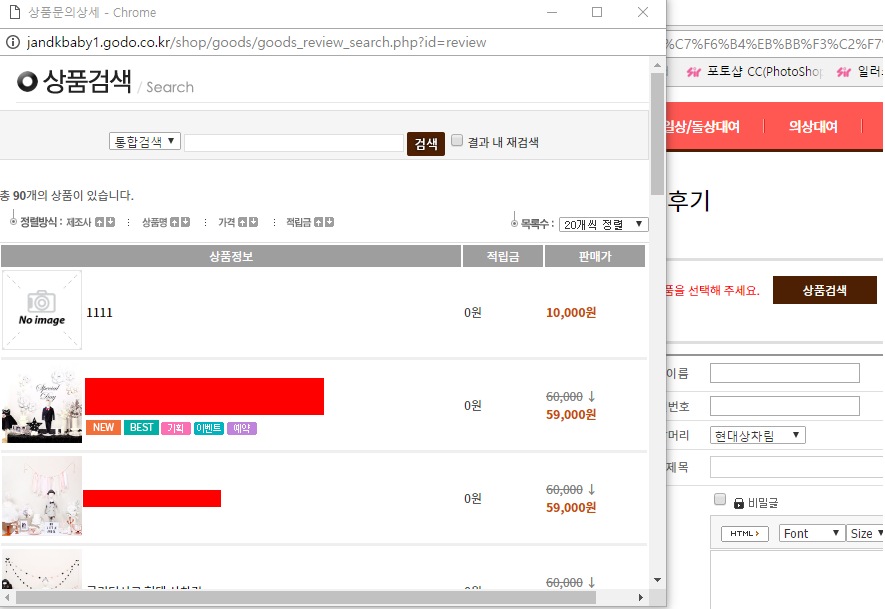Image resolution: width=885 pixels, height=609 pixels.
Task: Click the 이벤트 badge icon
Action: pyautogui.click(x=208, y=428)
